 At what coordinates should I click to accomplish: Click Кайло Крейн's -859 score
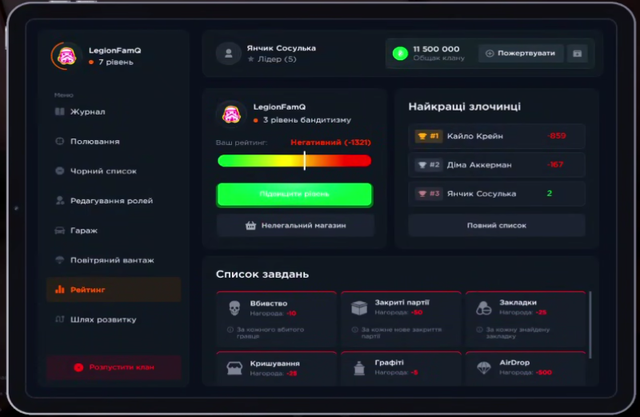[556, 136]
